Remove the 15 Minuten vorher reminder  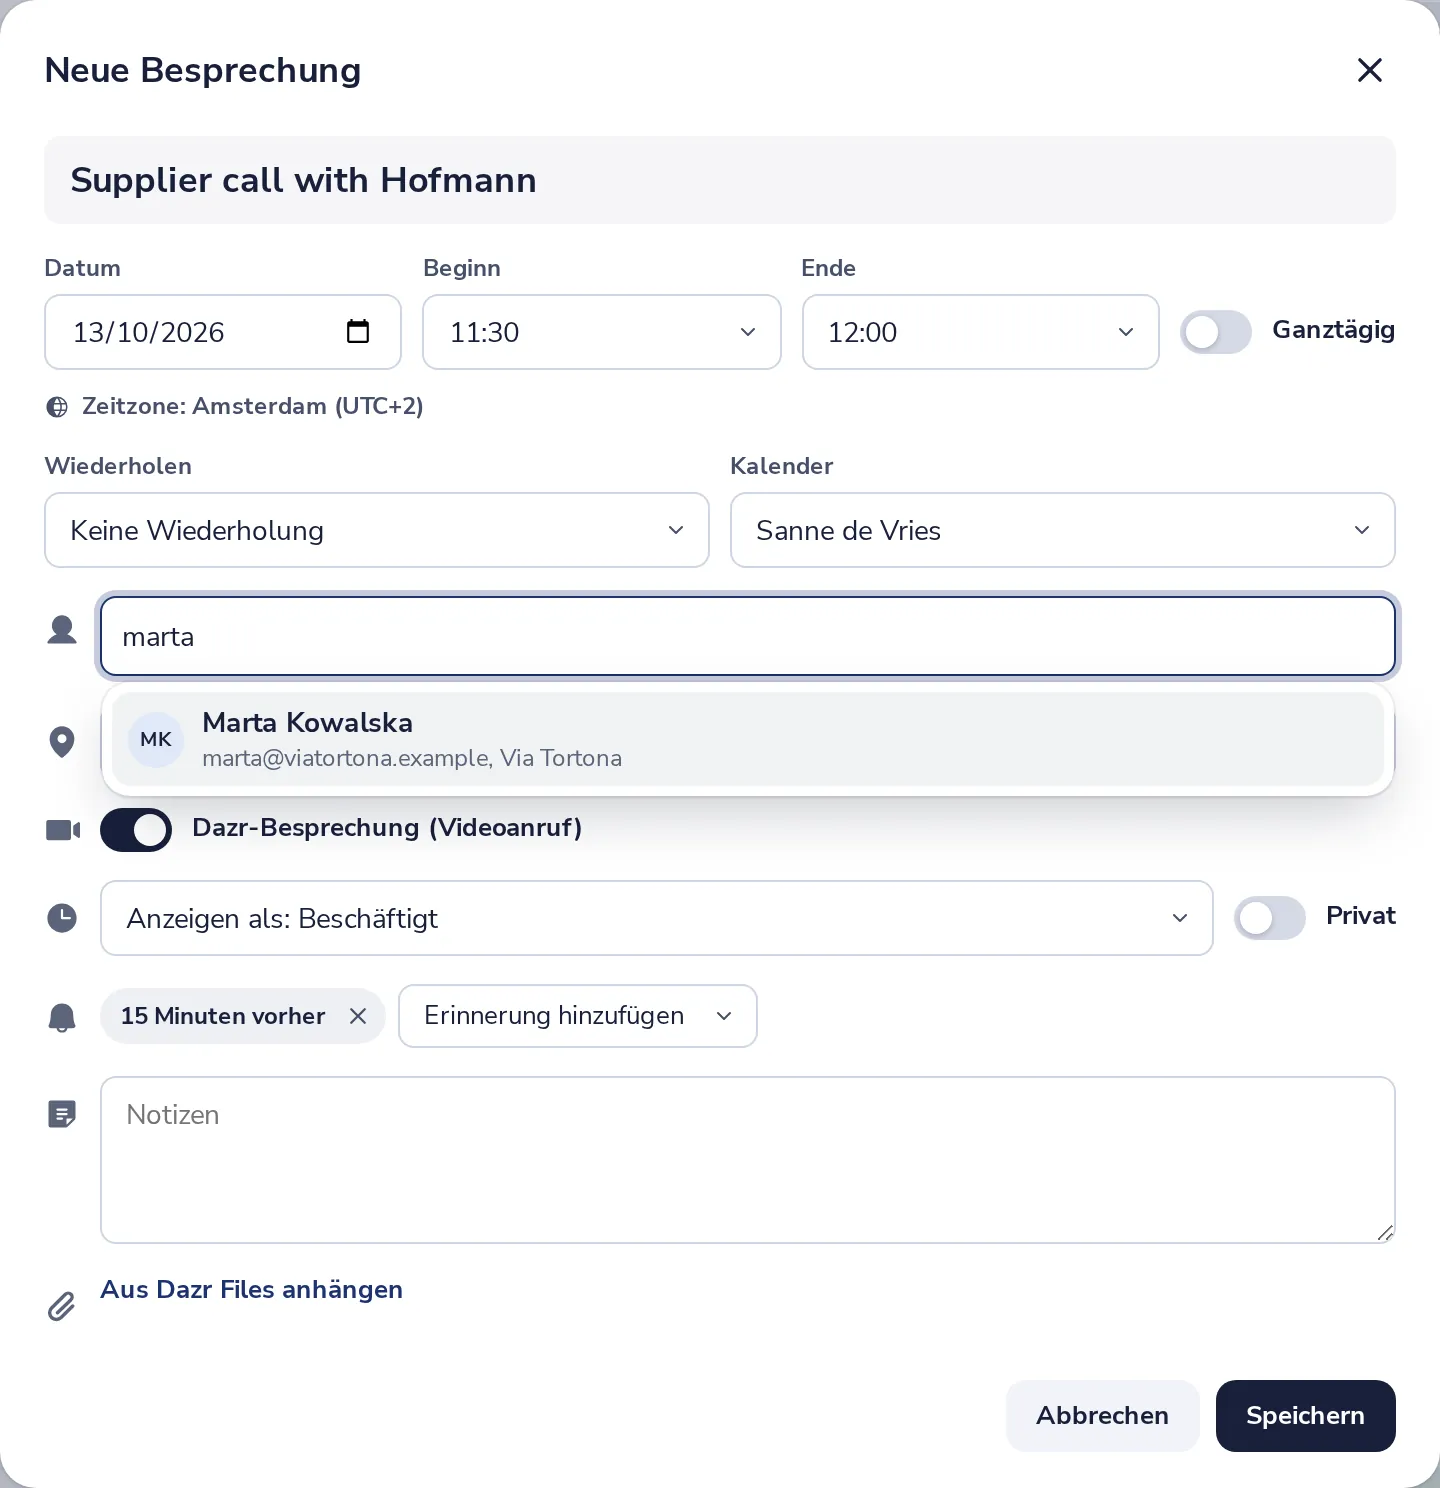coord(358,1016)
